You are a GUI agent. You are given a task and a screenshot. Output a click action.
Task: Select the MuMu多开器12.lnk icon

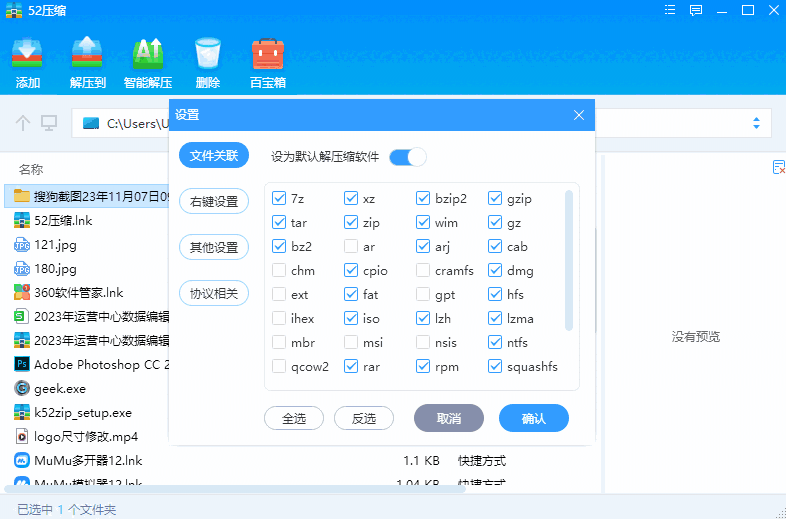tap(22, 460)
